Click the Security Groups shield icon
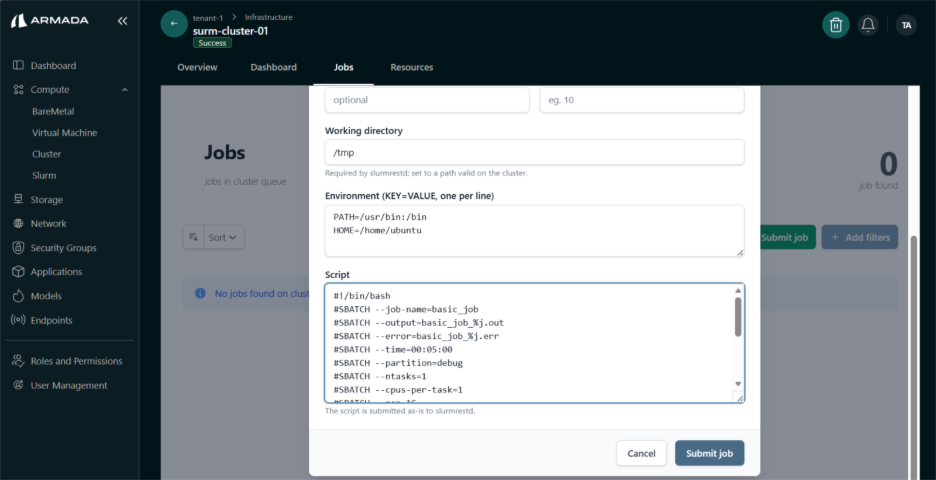936x480 pixels. click(x=18, y=248)
